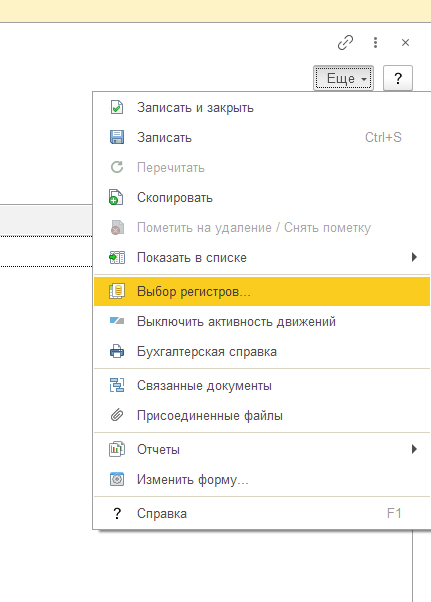431x602 pixels.
Task: Click the printer icon for Бухгалтерская справка
Action: click(117, 351)
